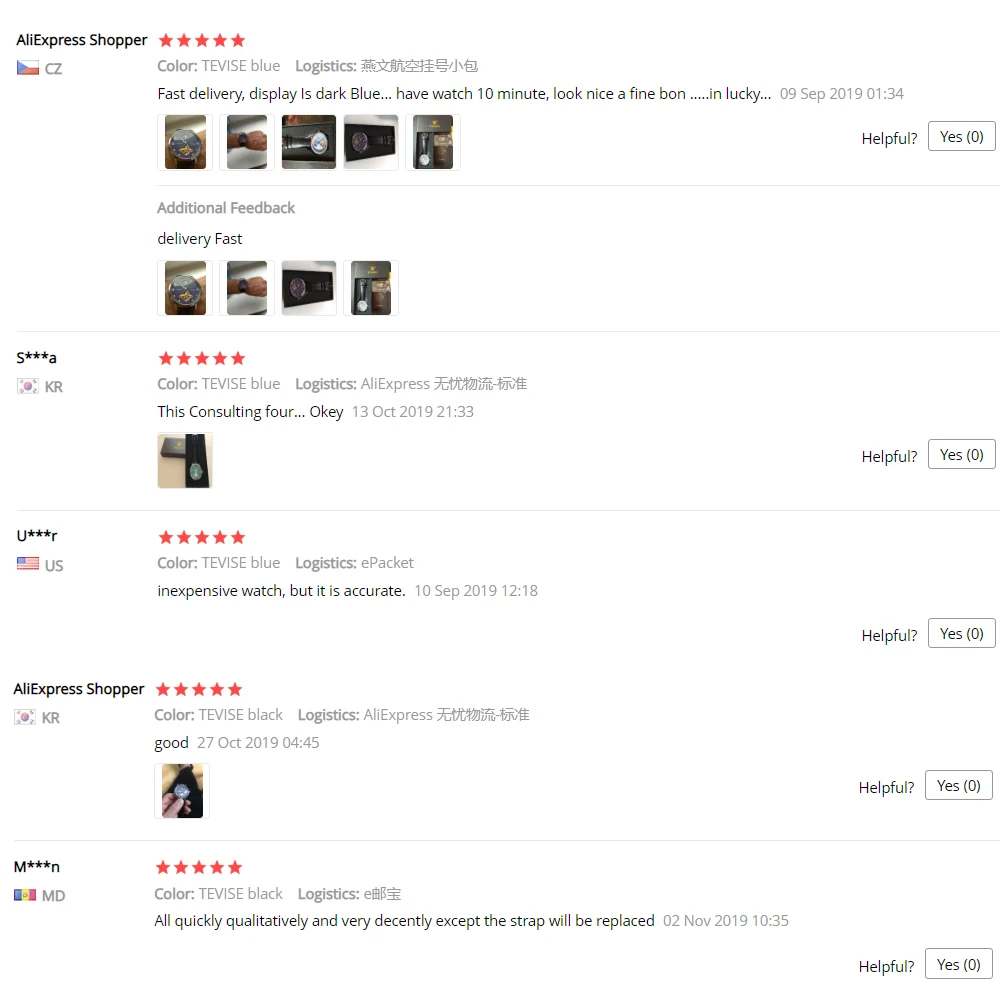Mark the 'Fast delivery' review helpful with Yes
This screenshot has width=1000, height=1000.
coord(961,136)
